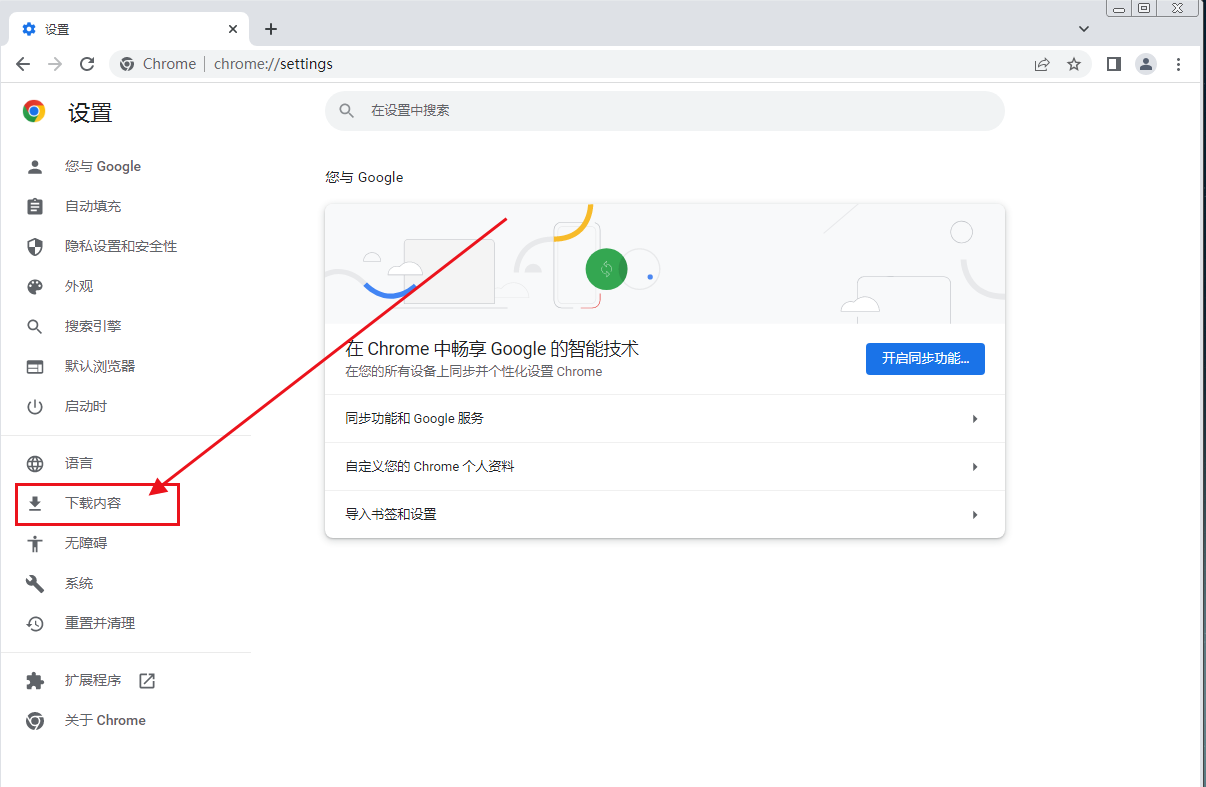Click the clipboard icon for 自动填充

(x=35, y=207)
